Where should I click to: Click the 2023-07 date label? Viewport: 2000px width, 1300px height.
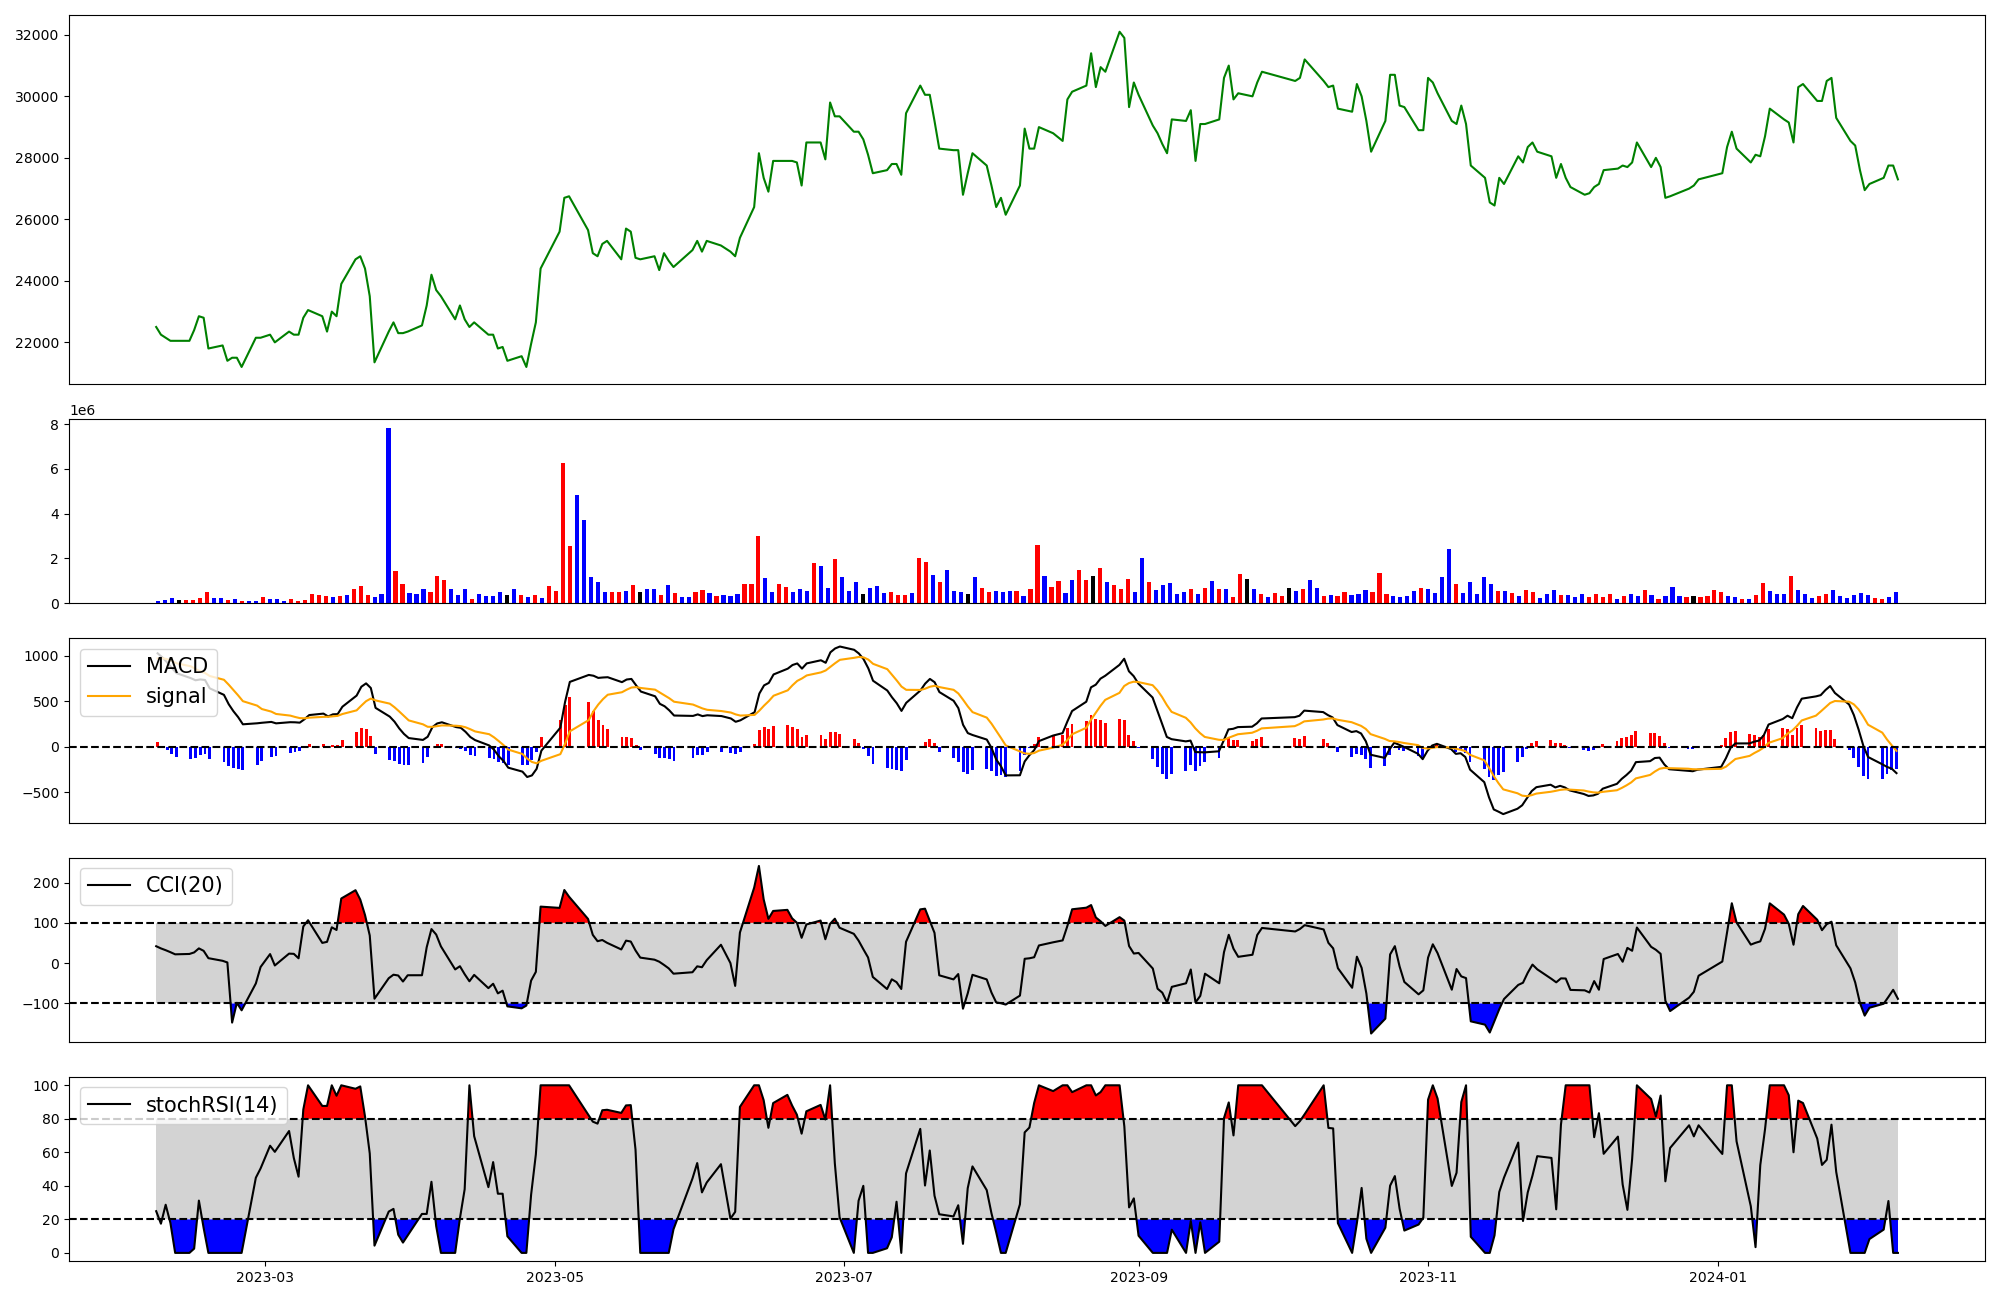pos(845,1277)
